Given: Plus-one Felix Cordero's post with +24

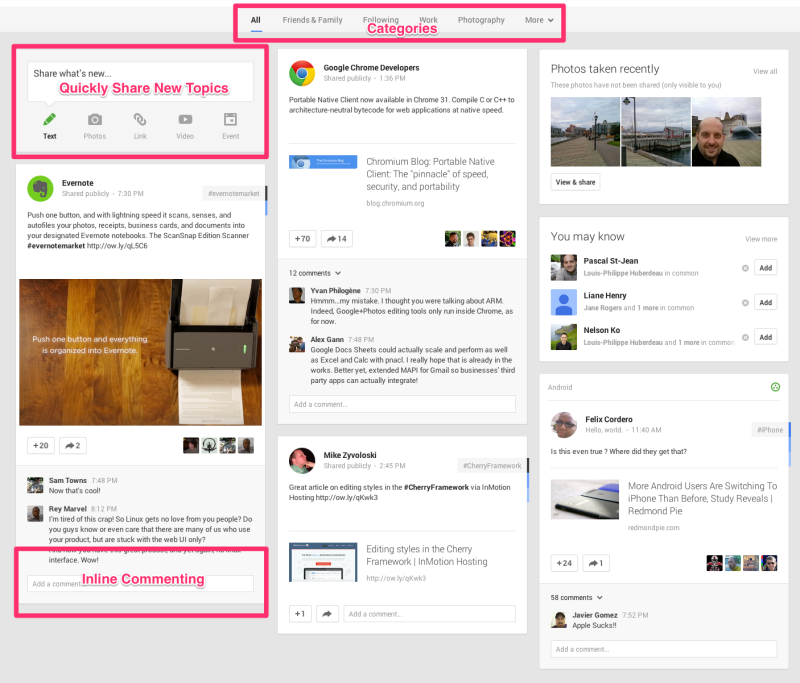Looking at the screenshot, I should 564,563.
